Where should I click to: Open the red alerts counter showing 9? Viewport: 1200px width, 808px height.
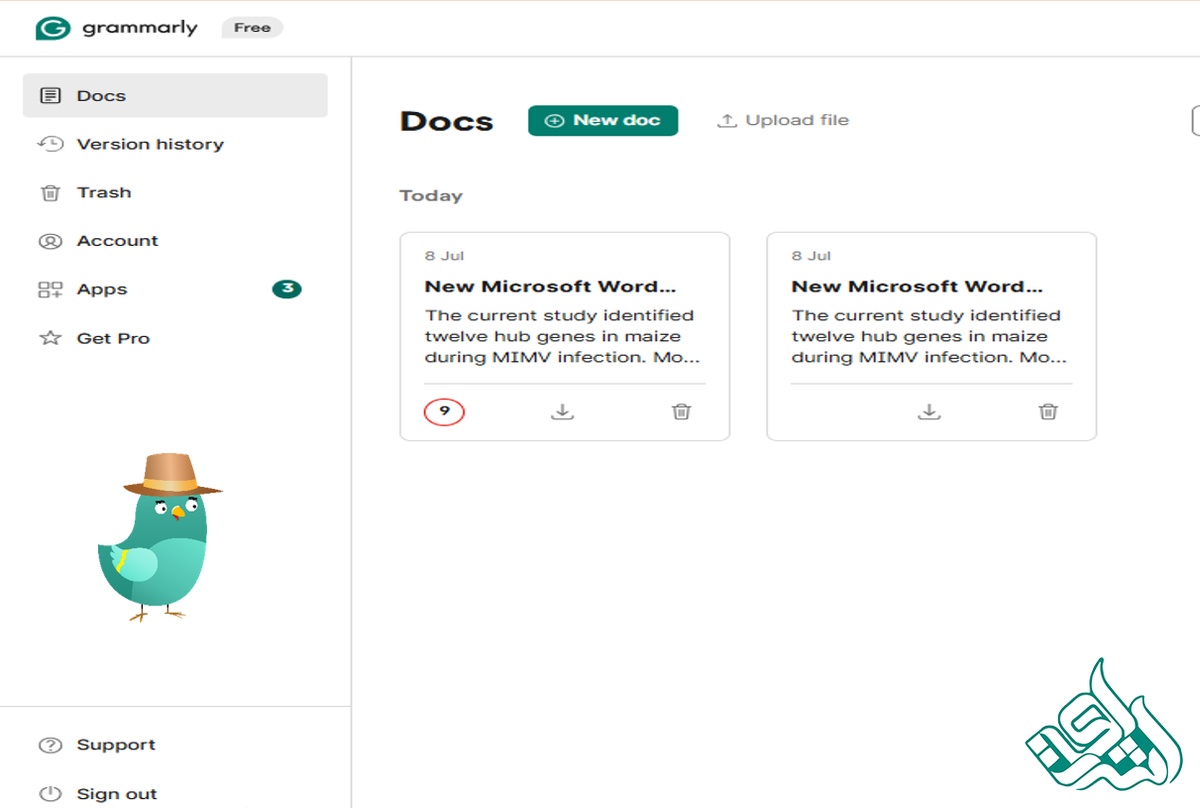point(444,411)
